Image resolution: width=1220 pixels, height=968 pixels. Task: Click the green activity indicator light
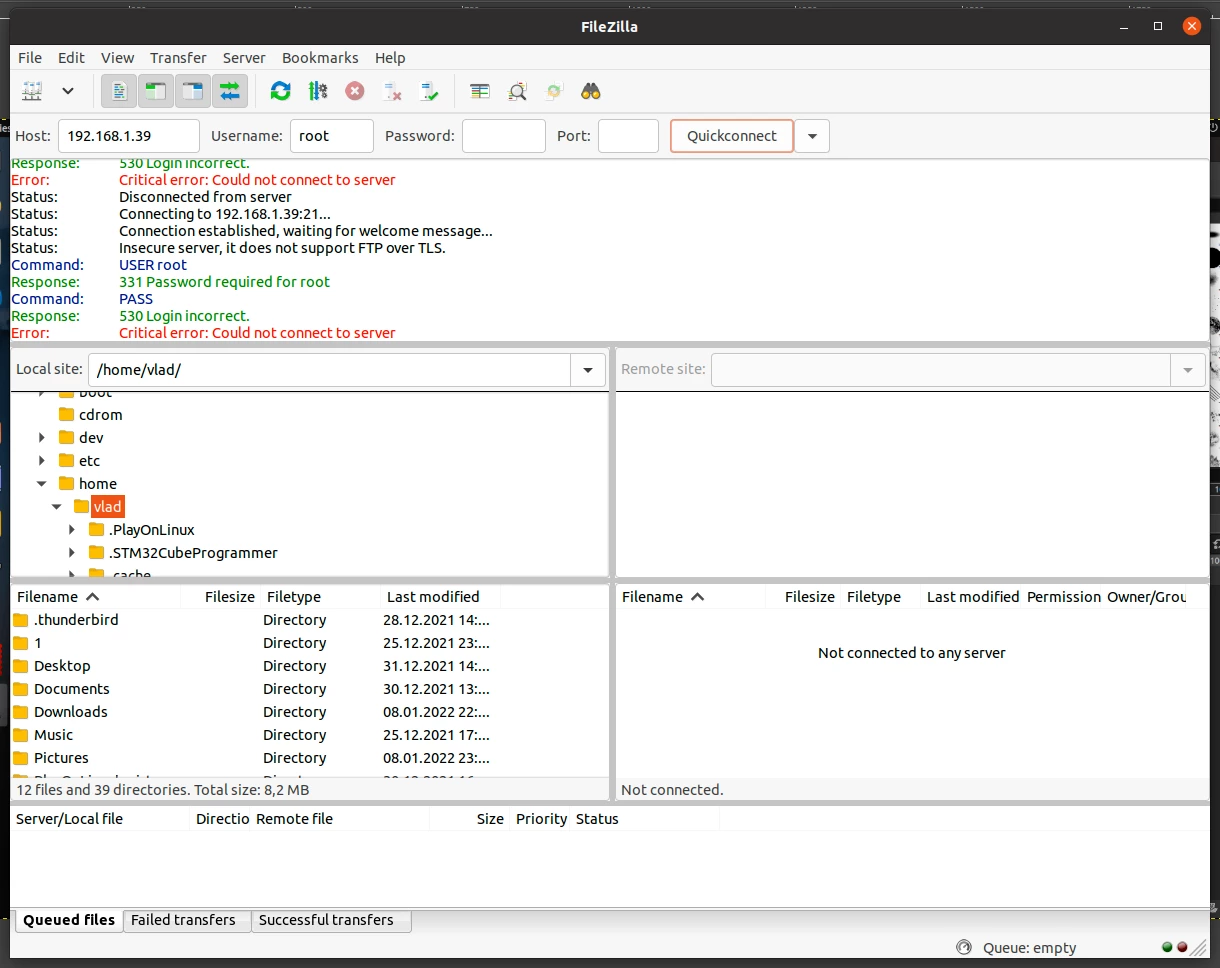tap(1167, 947)
